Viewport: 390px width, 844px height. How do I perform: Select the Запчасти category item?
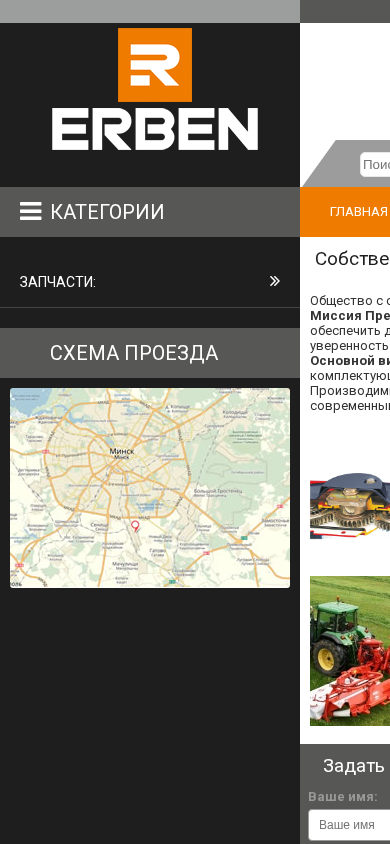[150, 282]
